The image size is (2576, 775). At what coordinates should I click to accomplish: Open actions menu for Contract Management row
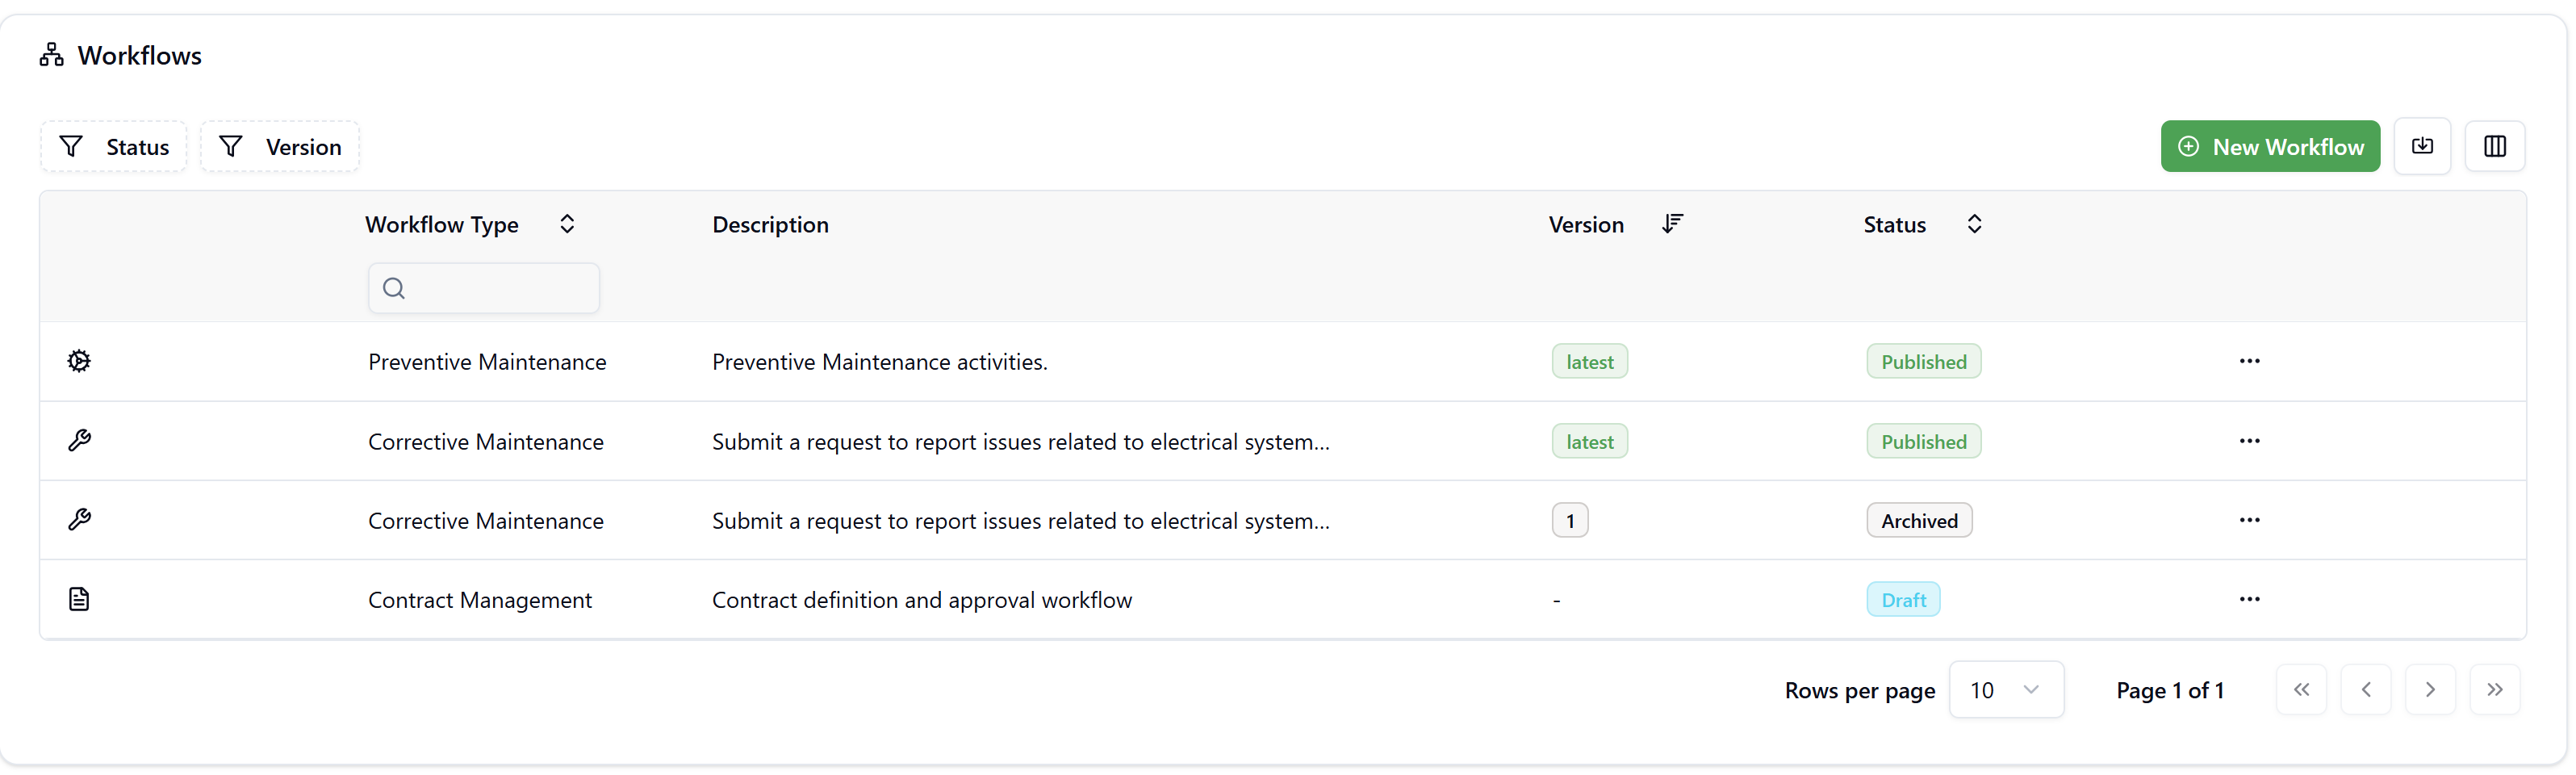[x=2249, y=599]
